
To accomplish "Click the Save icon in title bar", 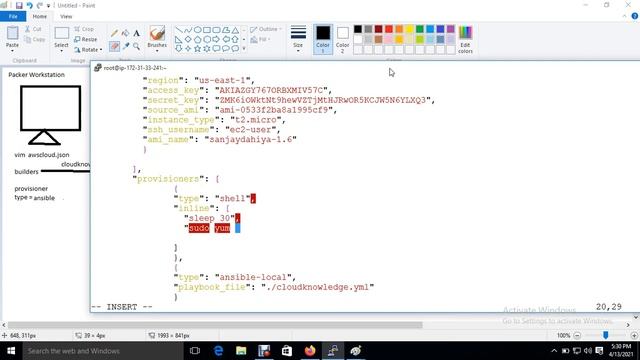I will click(x=19, y=5).
